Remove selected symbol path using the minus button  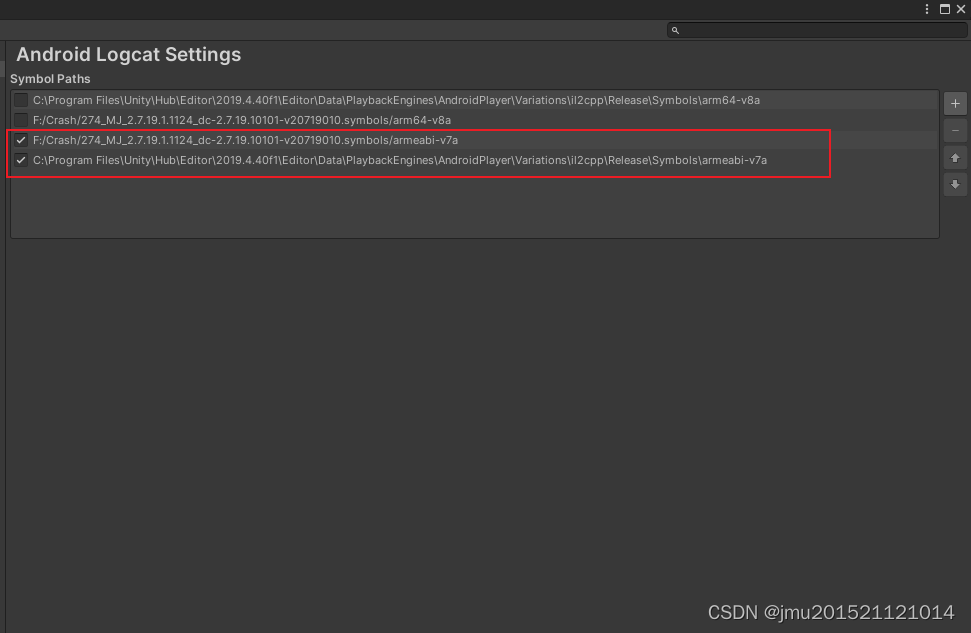click(x=955, y=130)
